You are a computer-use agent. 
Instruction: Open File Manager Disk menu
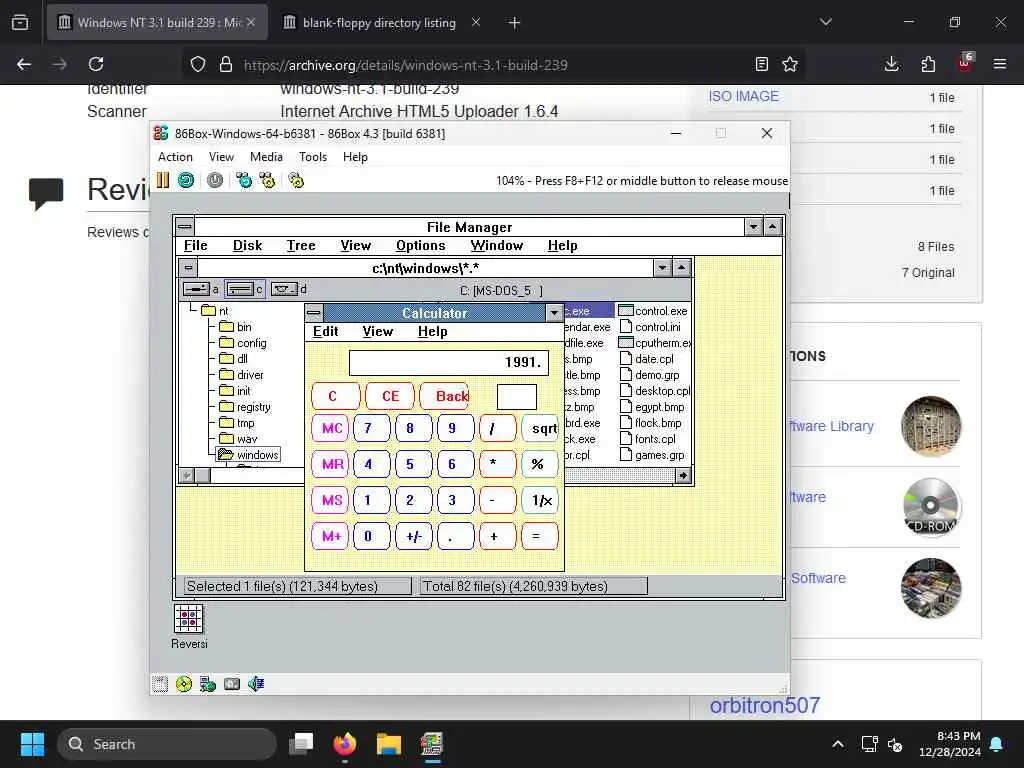248,246
